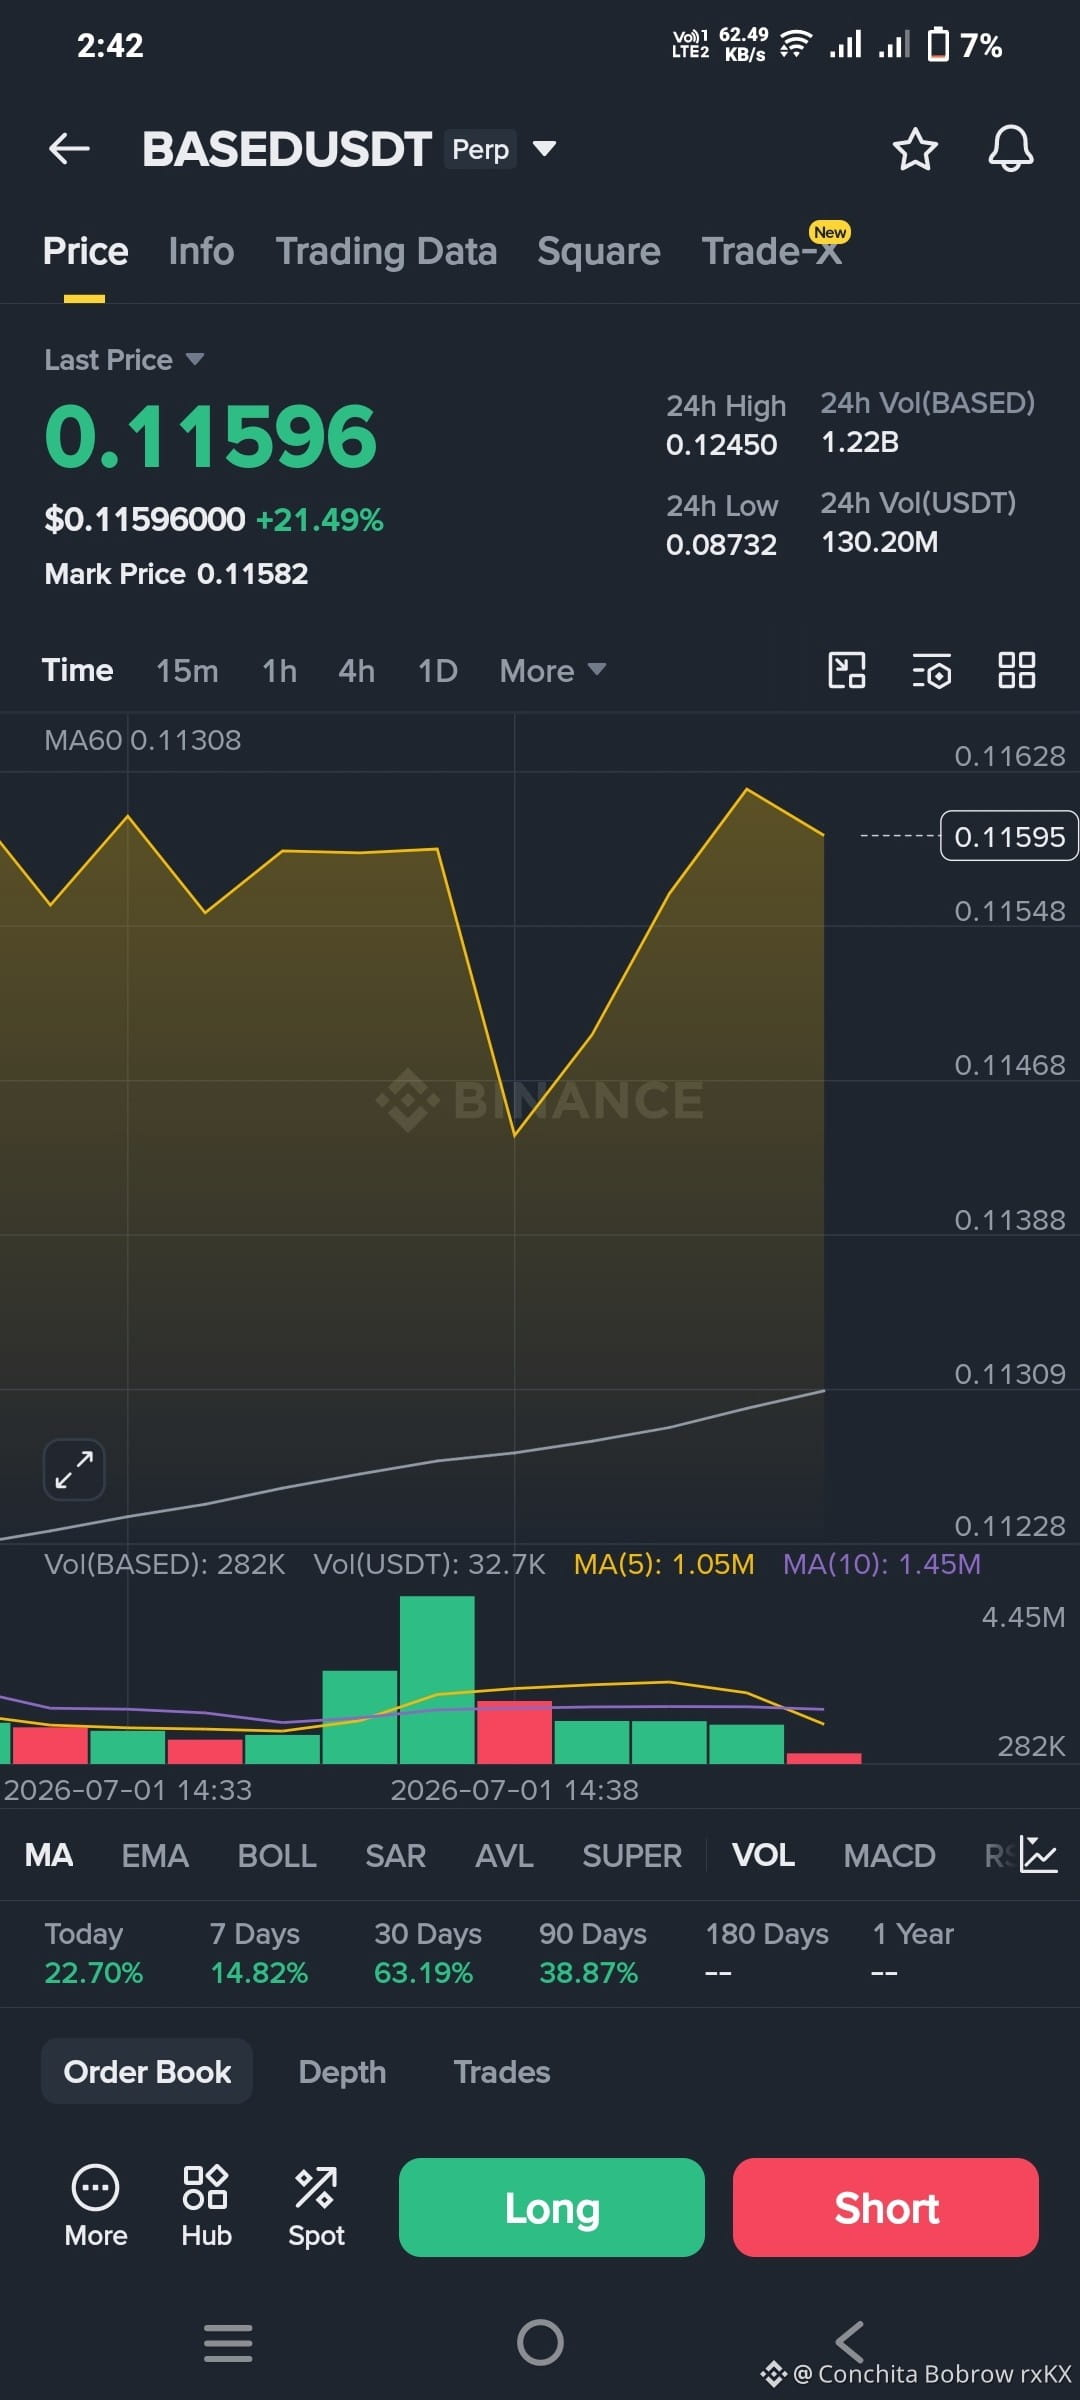Select the 15m chart interval
1080x2400 pixels.
tap(187, 670)
